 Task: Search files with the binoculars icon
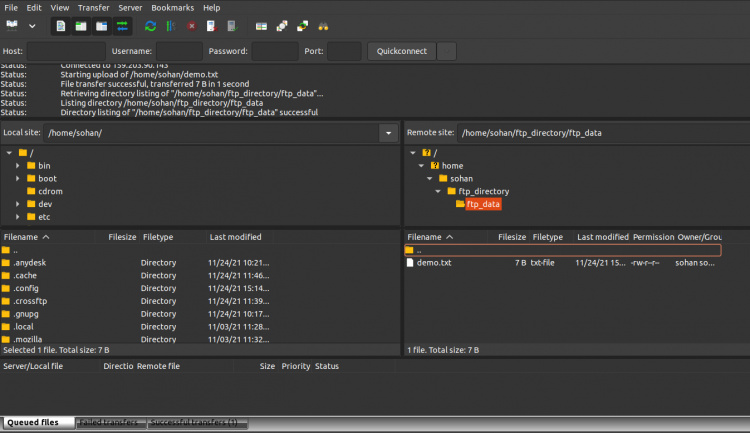click(323, 26)
